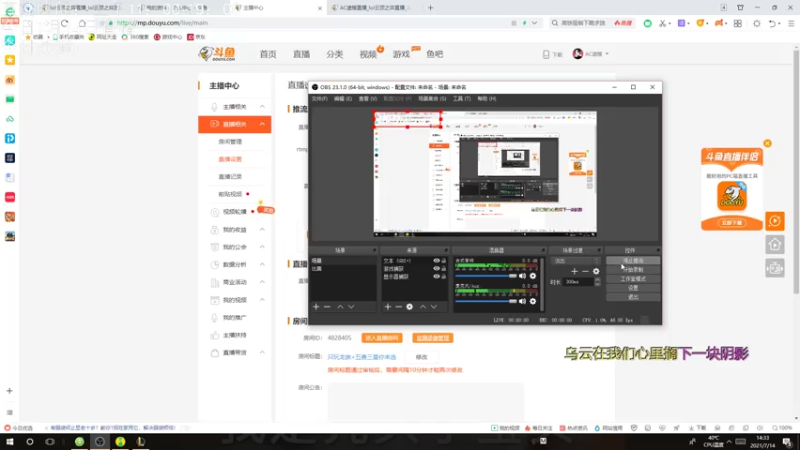This screenshot has height=450, width=800.
Task: Lock the 游戏捕获 source
Action: [443, 268]
